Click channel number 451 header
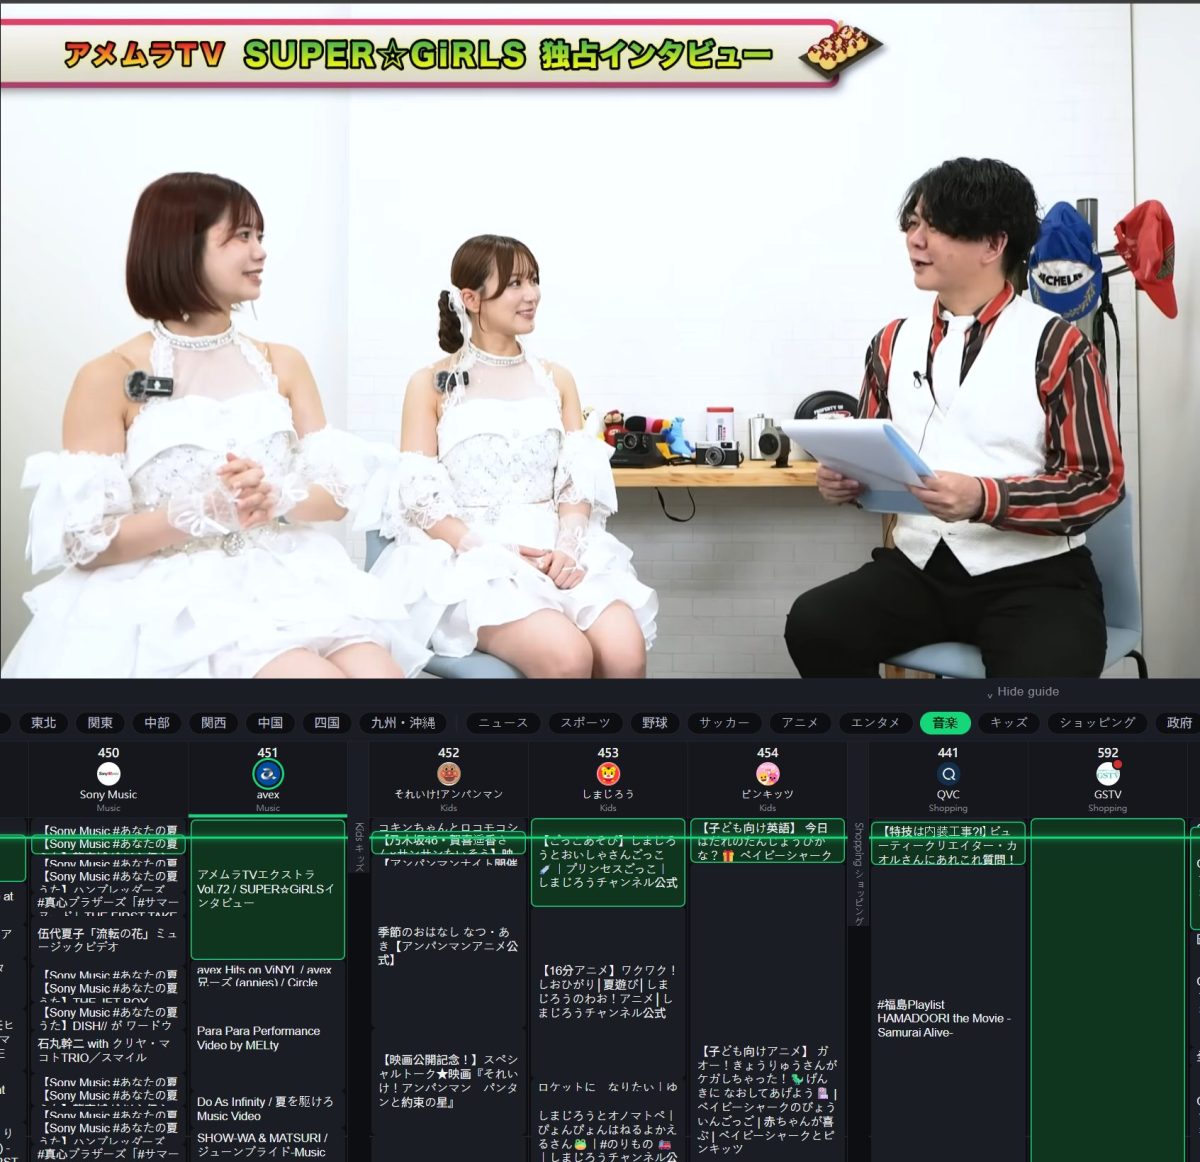Viewport: 1200px width, 1162px height. point(268,752)
